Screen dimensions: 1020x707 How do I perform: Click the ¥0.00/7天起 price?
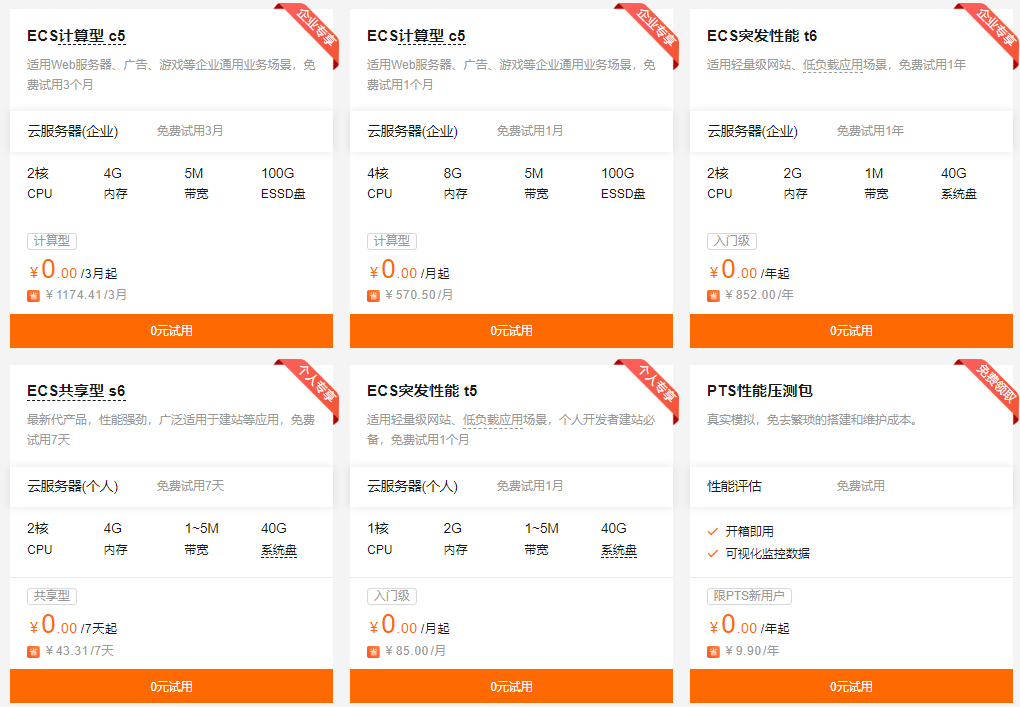(x=73, y=626)
